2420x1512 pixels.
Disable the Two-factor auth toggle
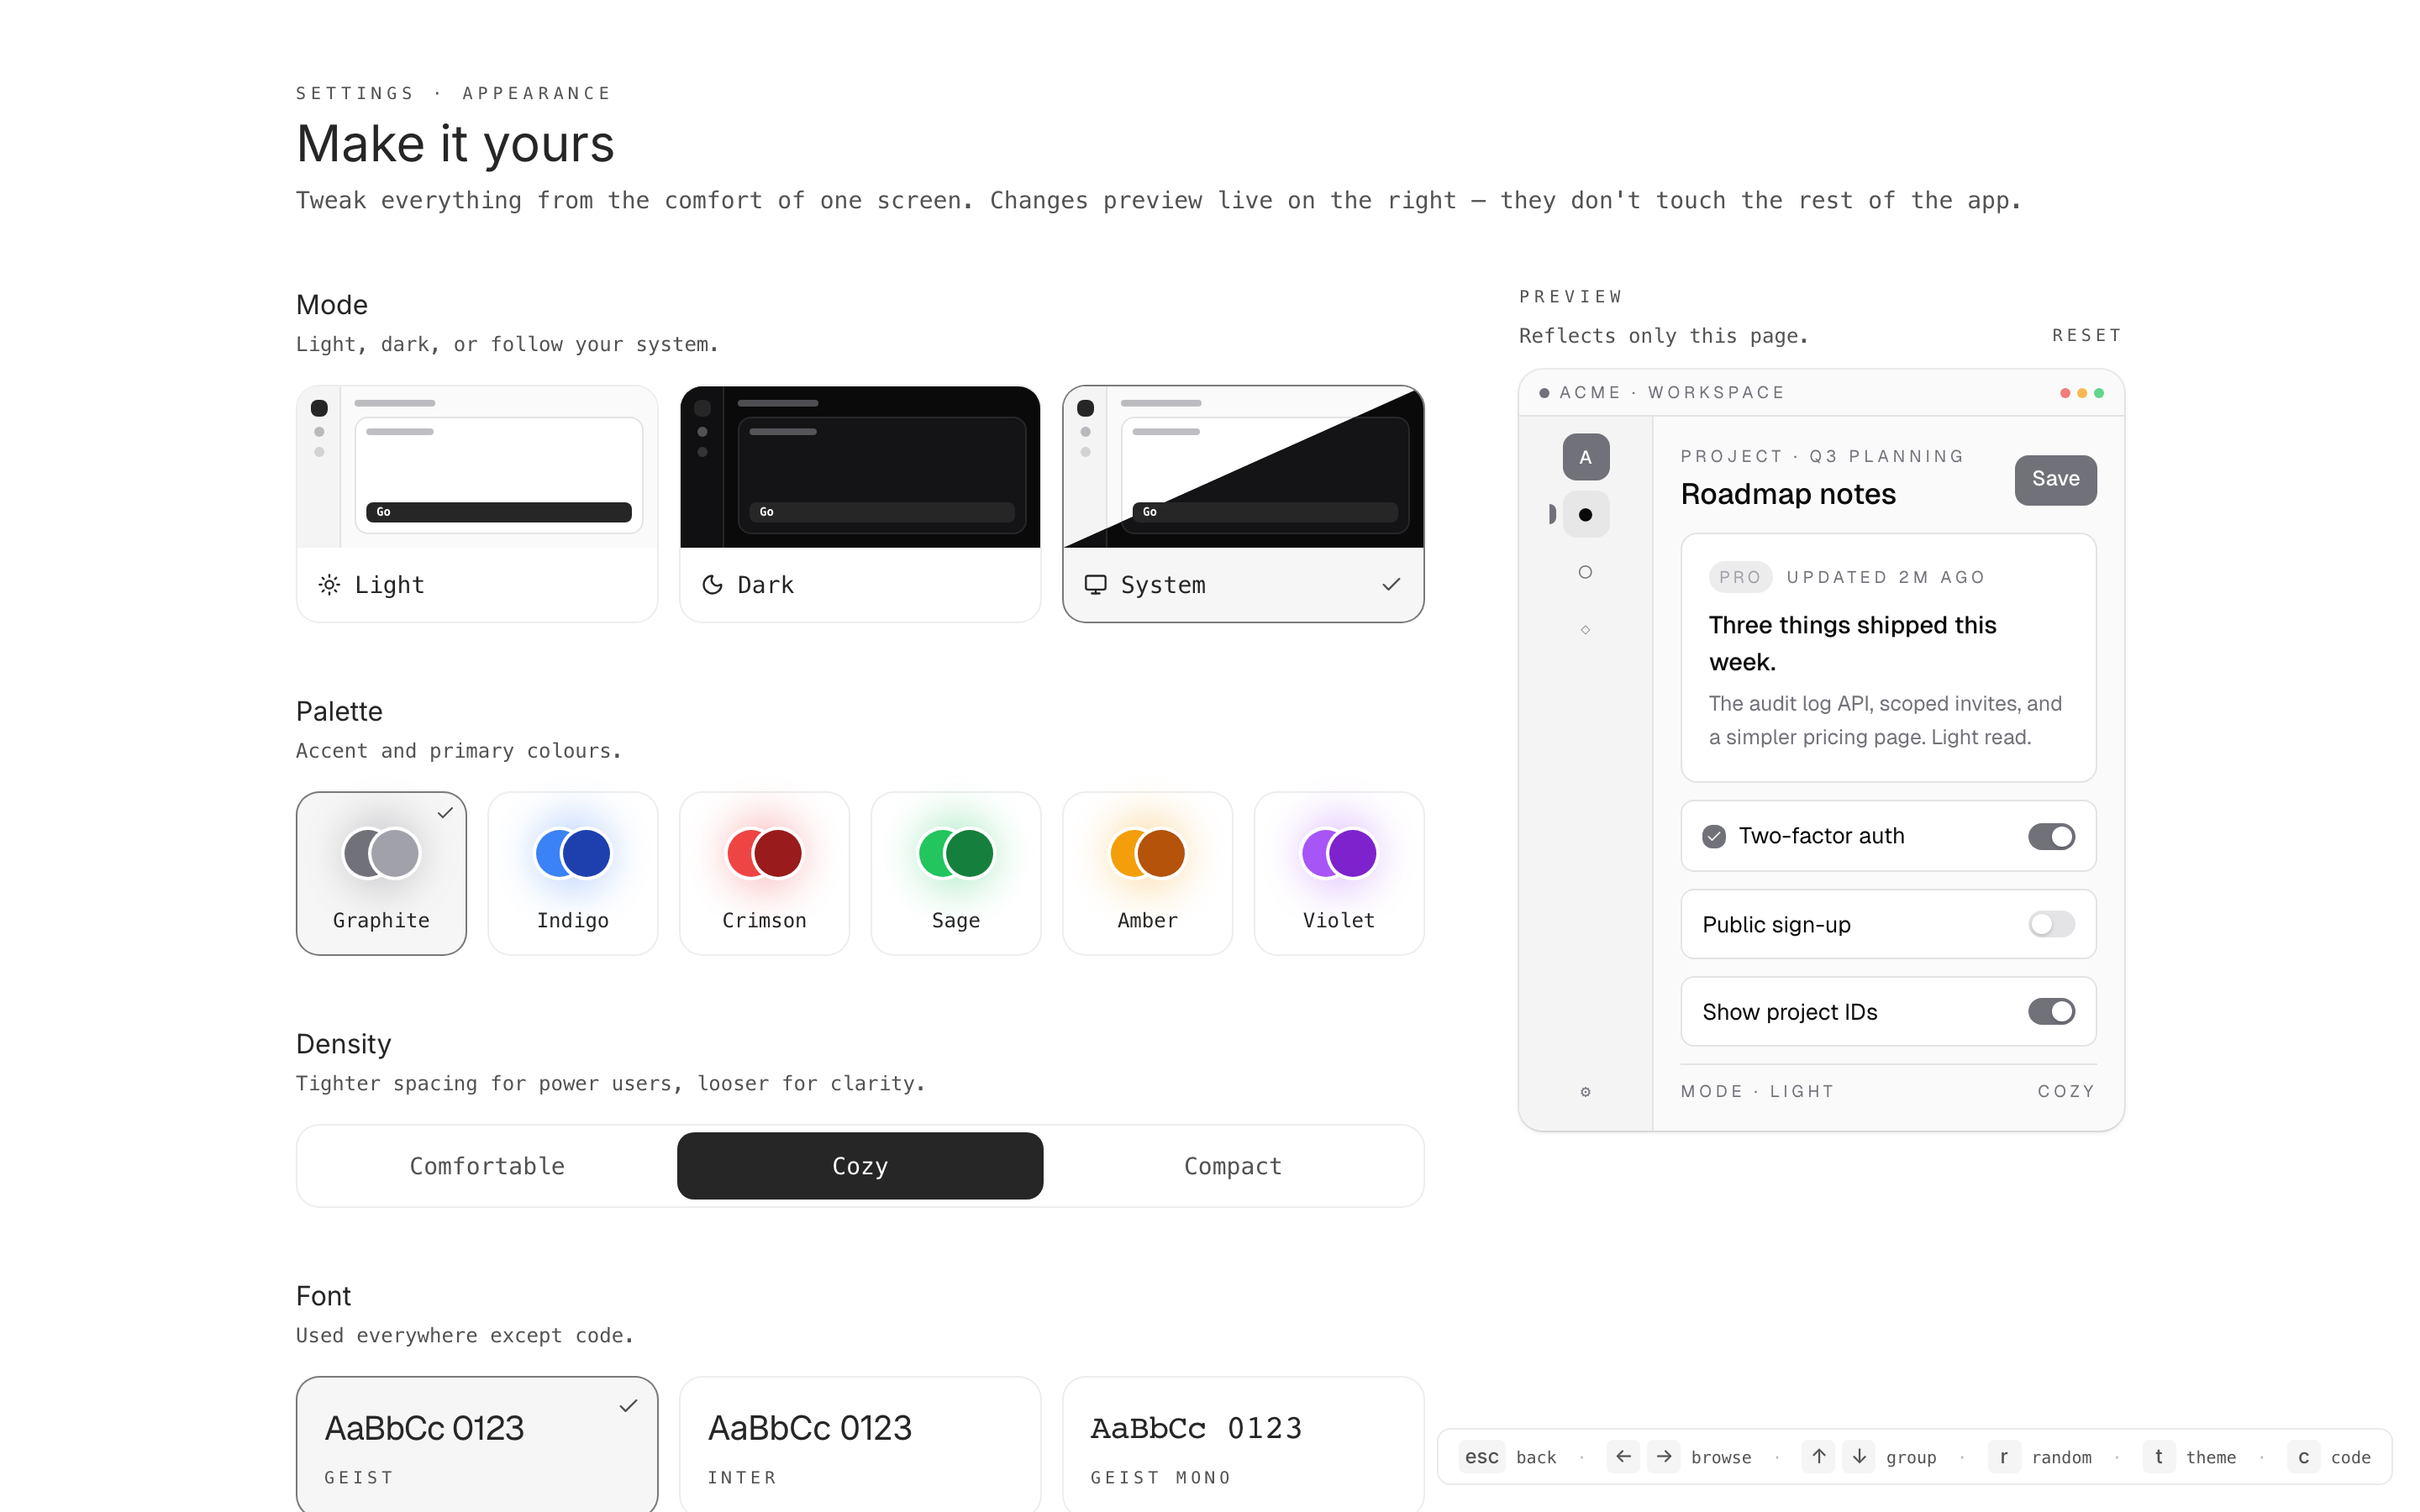[x=2050, y=836]
